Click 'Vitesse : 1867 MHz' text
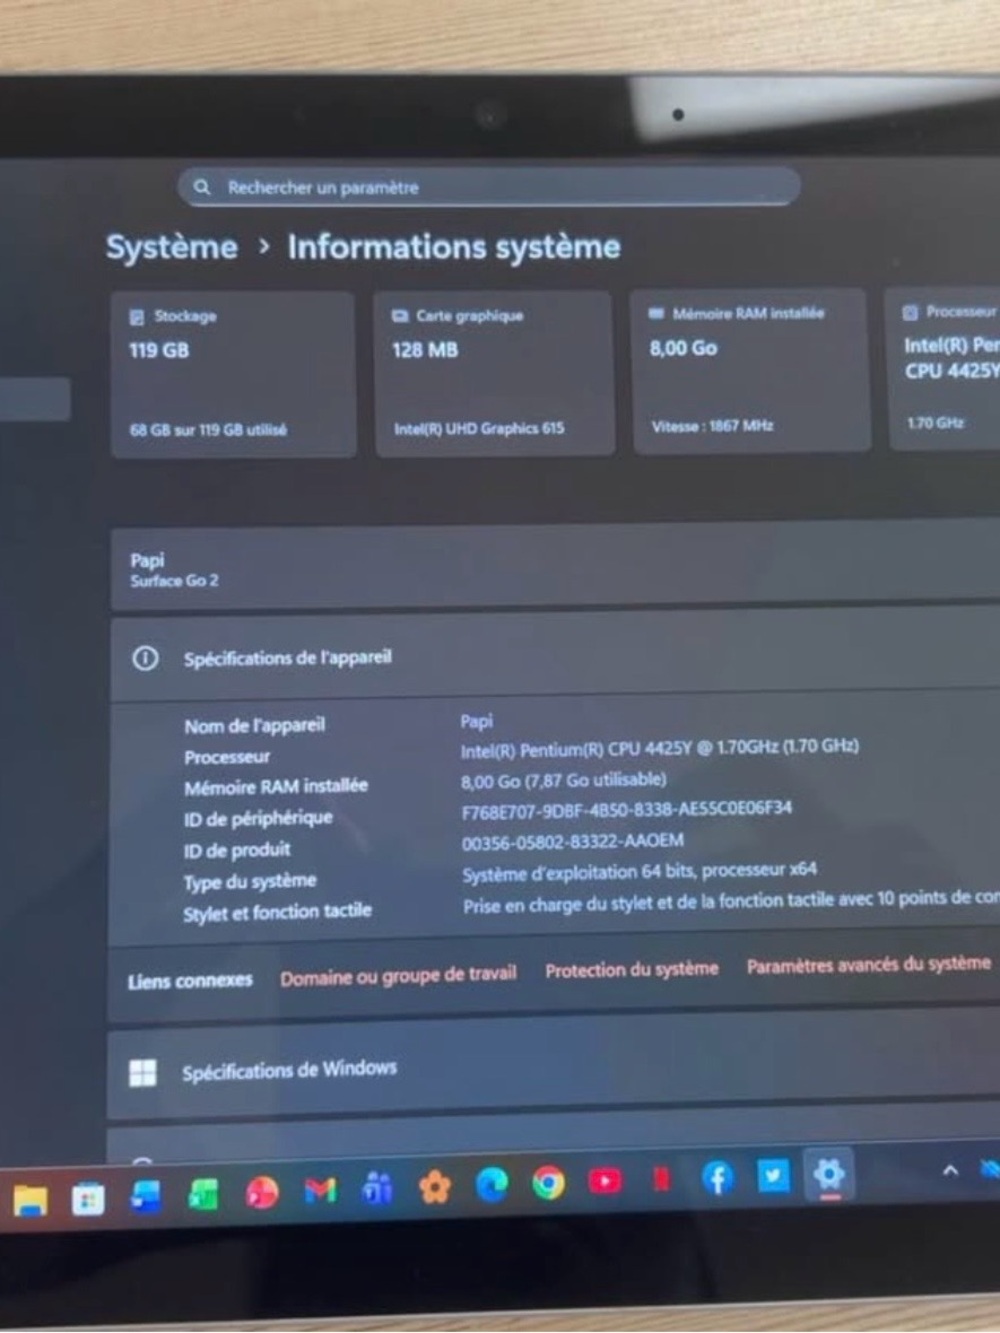The image size is (1000, 1333). coord(712,426)
